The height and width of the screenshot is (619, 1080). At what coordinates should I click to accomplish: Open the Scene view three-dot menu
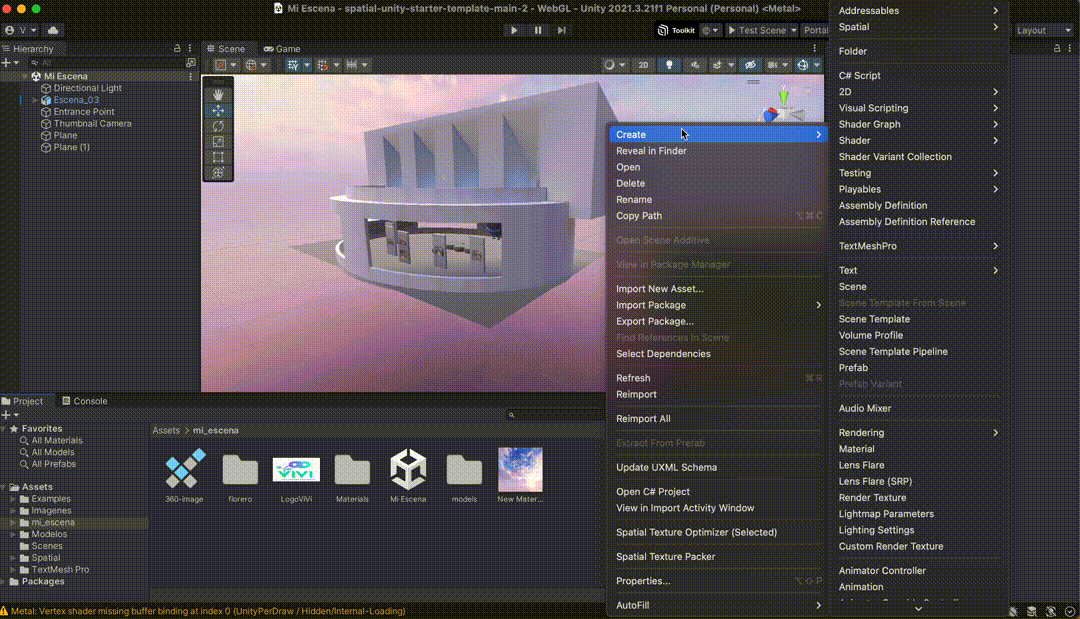click(814, 49)
